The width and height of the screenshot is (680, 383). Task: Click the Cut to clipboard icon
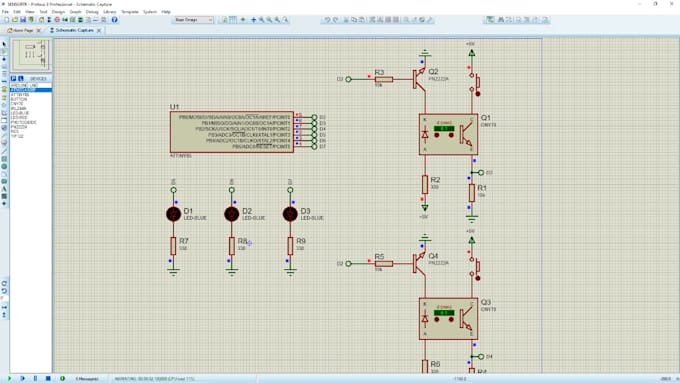346,20
